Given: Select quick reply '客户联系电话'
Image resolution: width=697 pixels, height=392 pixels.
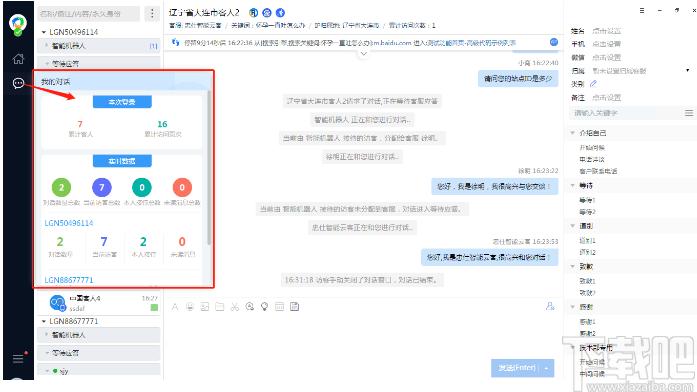Looking at the screenshot, I should click(598, 171).
